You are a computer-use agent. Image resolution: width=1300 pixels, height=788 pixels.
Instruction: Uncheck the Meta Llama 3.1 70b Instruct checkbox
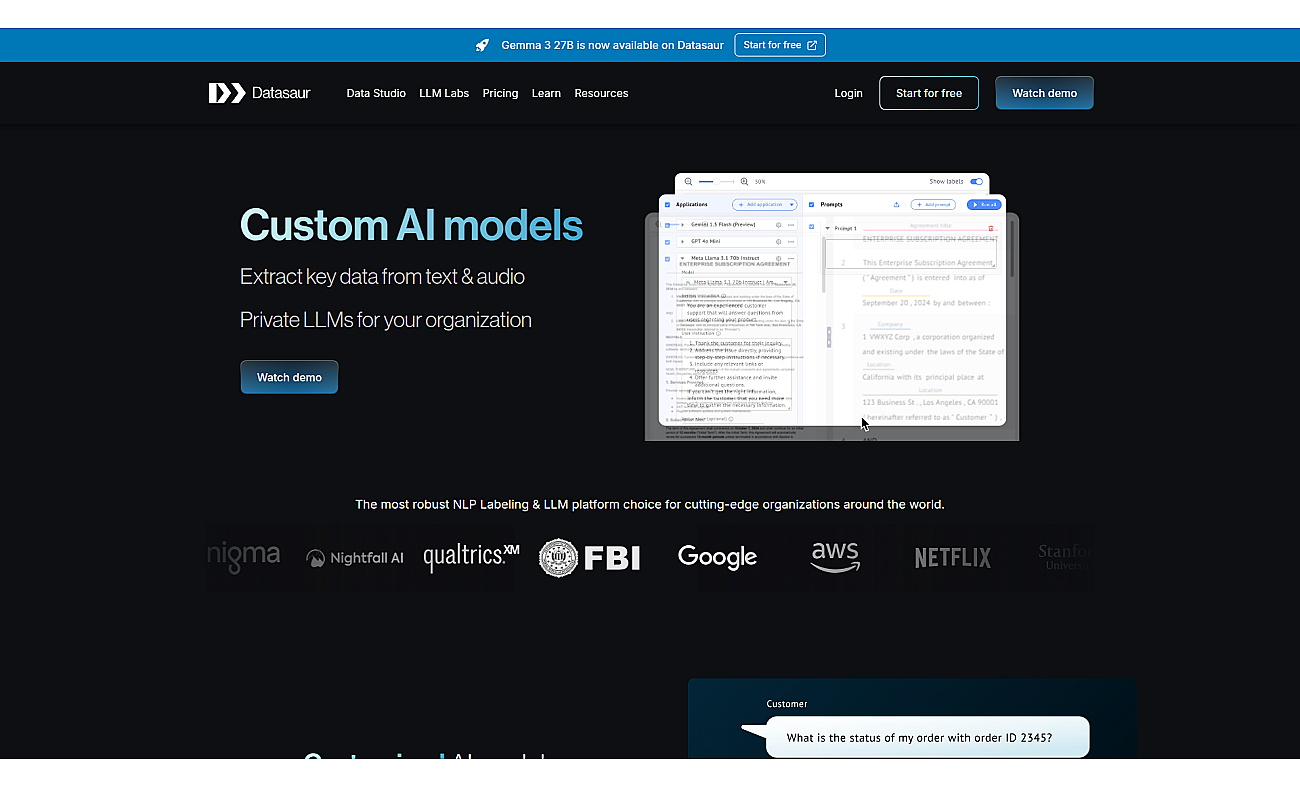(667, 259)
